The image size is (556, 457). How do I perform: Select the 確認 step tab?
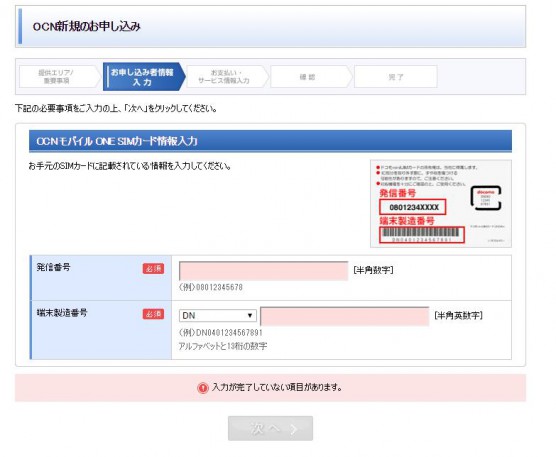[x=309, y=77]
